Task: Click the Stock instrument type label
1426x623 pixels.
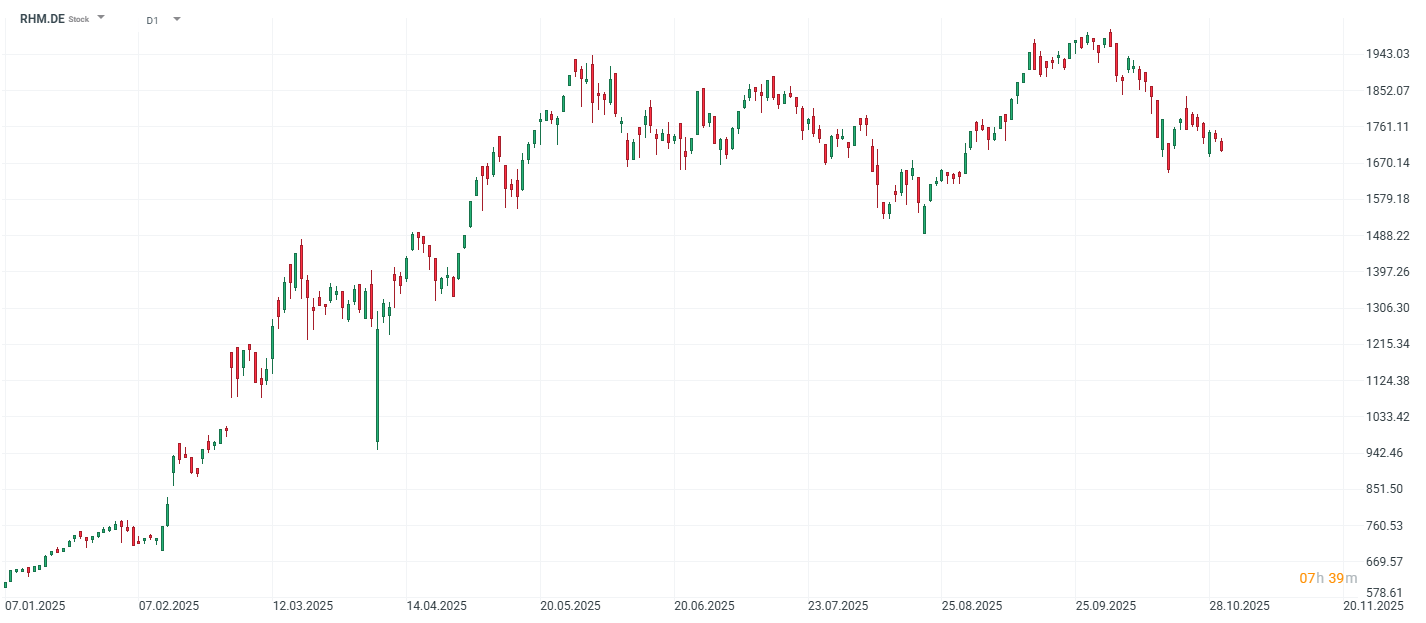Action: point(79,20)
